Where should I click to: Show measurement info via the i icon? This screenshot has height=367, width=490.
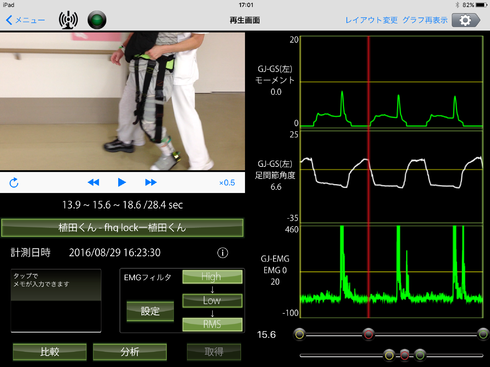point(223,253)
